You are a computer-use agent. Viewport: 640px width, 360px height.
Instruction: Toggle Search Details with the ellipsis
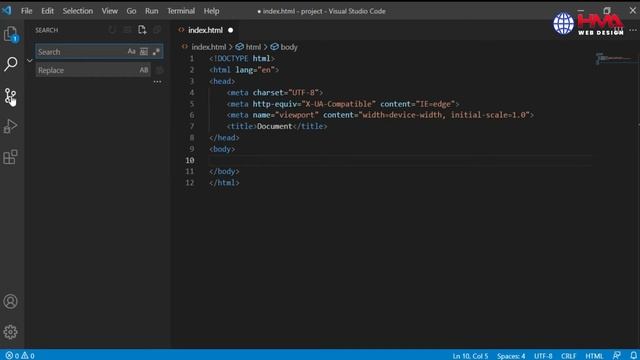157,82
